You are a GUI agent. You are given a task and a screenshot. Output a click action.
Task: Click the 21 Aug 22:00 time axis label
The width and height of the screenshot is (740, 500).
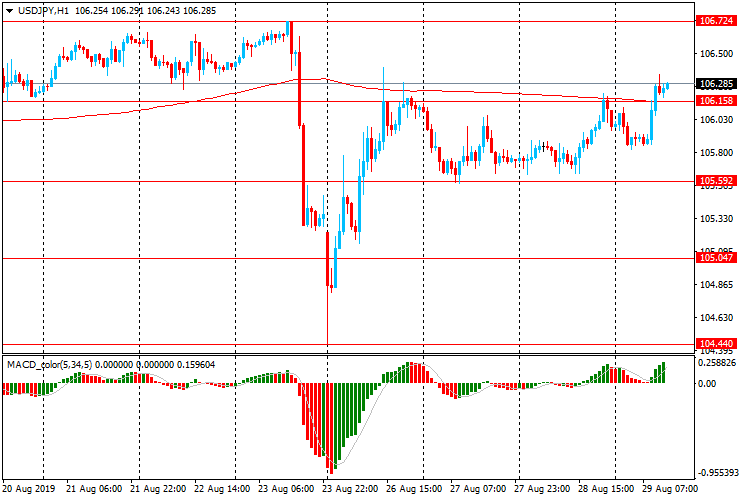point(158,488)
